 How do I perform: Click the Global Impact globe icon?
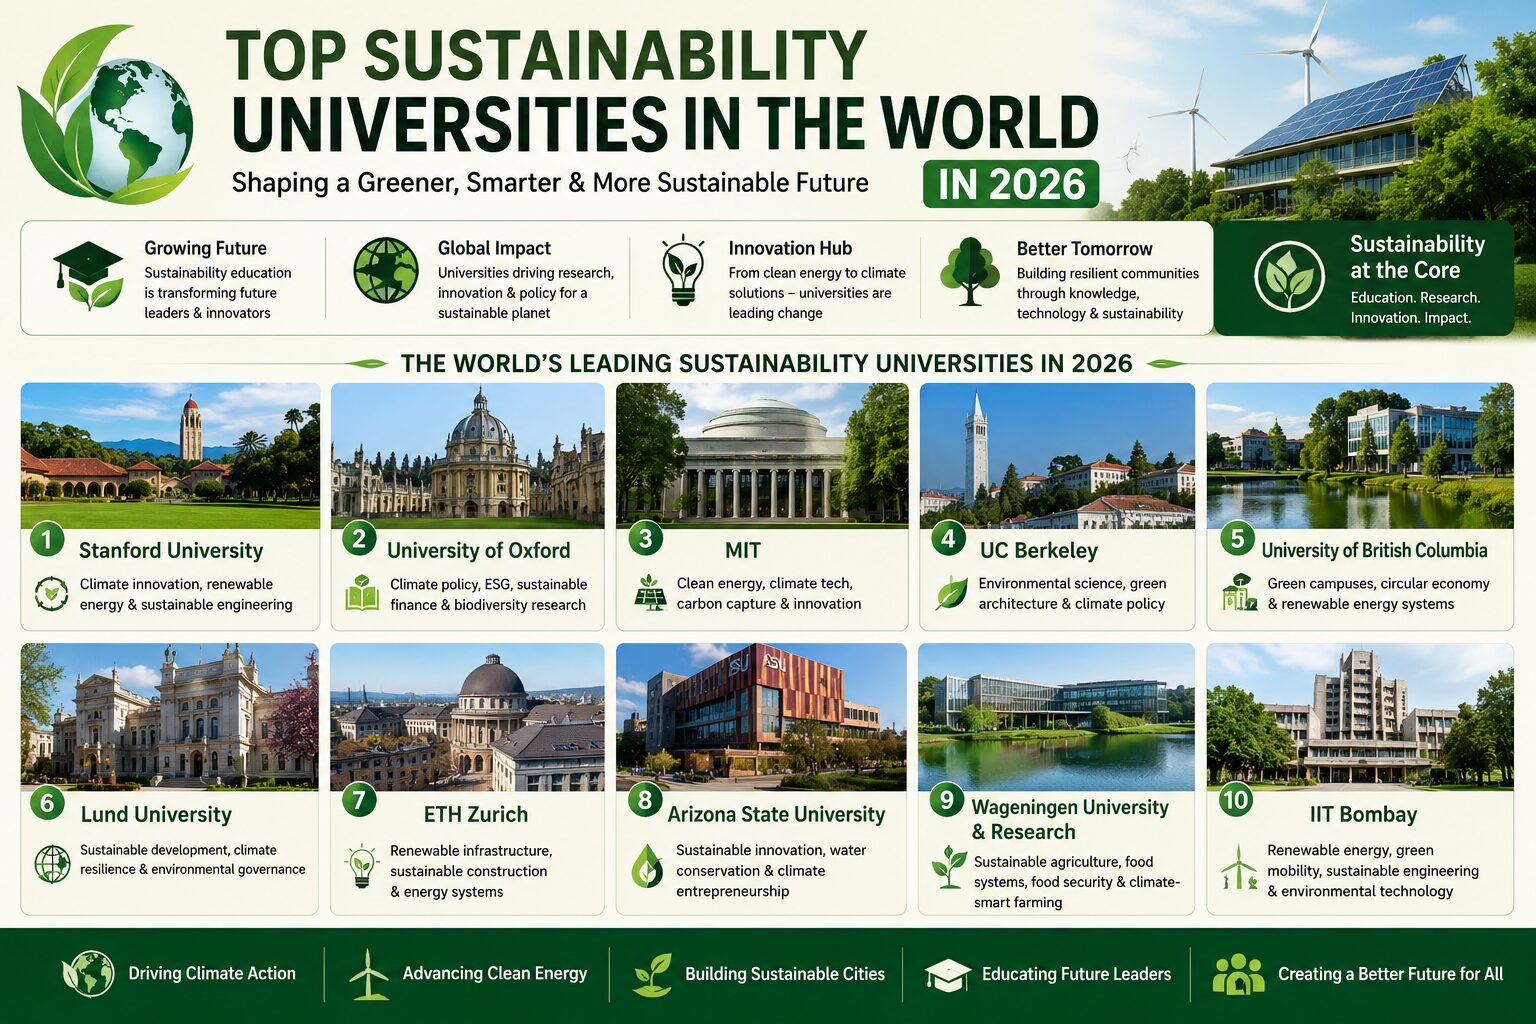click(386, 270)
